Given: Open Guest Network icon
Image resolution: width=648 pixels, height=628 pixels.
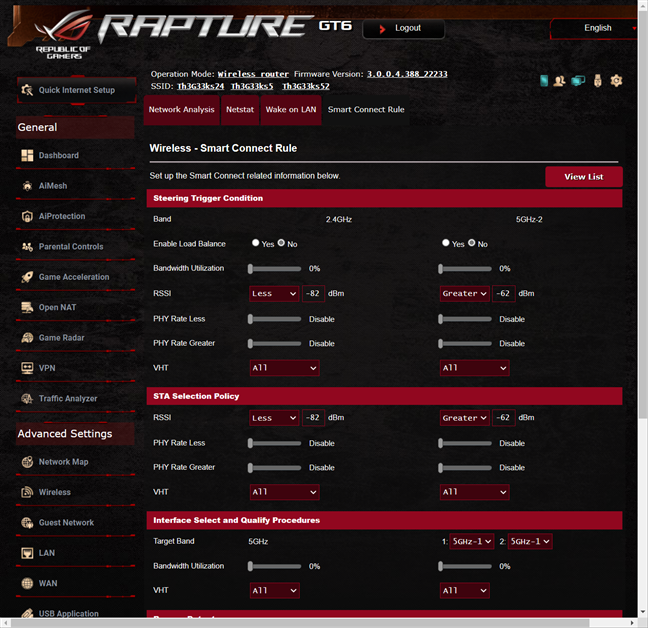Looking at the screenshot, I should tap(27, 523).
